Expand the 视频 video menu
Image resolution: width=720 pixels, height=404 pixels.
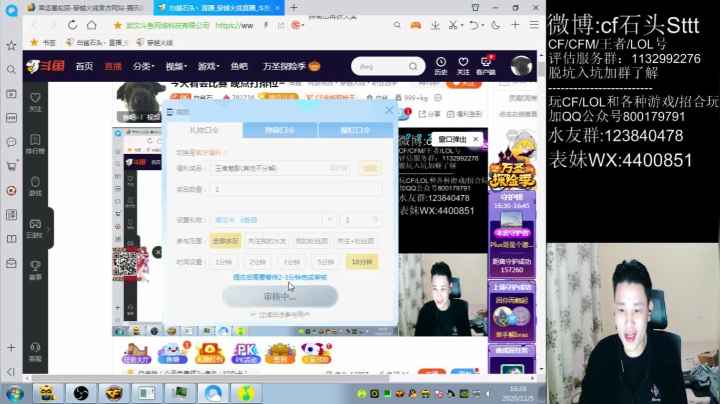coord(176,66)
